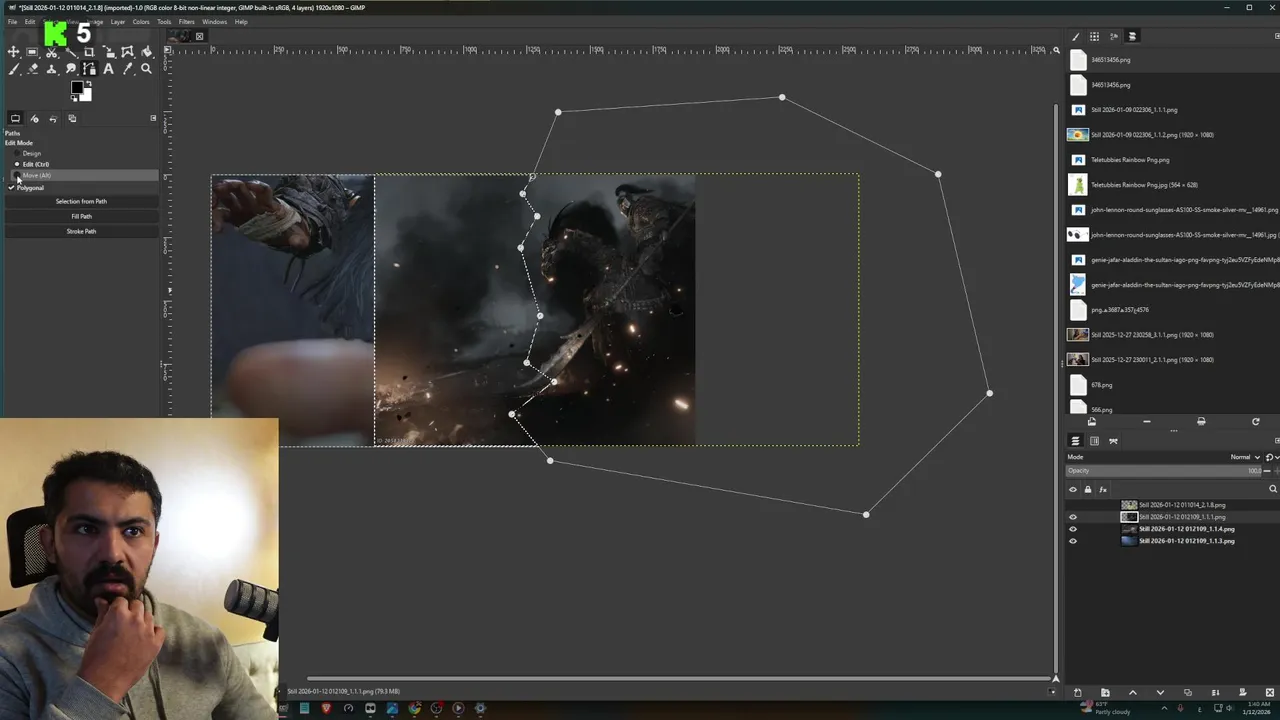Select the Paintbrush tool
The width and height of the screenshot is (1280, 720).
[13, 69]
